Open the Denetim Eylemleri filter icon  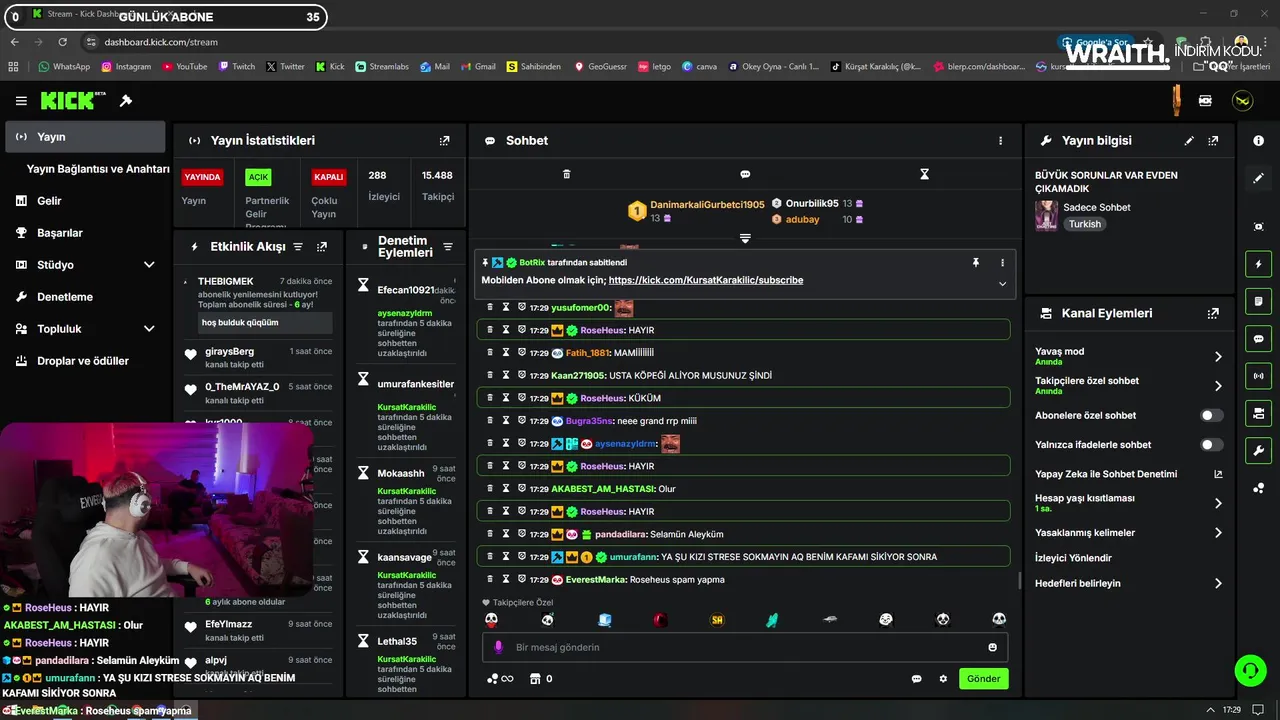(x=448, y=247)
